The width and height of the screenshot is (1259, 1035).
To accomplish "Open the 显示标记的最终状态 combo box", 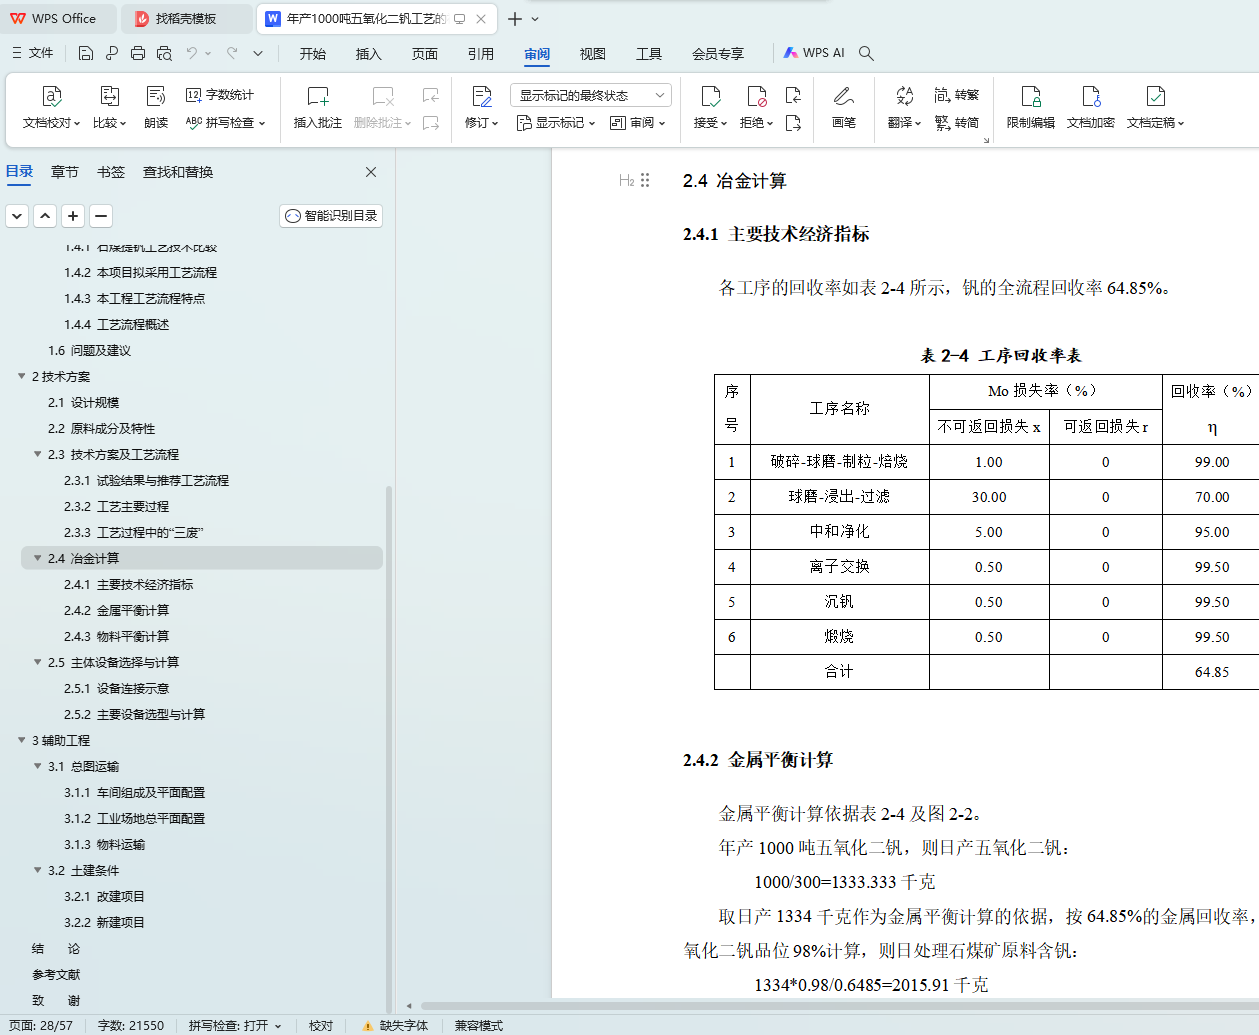I will [589, 95].
